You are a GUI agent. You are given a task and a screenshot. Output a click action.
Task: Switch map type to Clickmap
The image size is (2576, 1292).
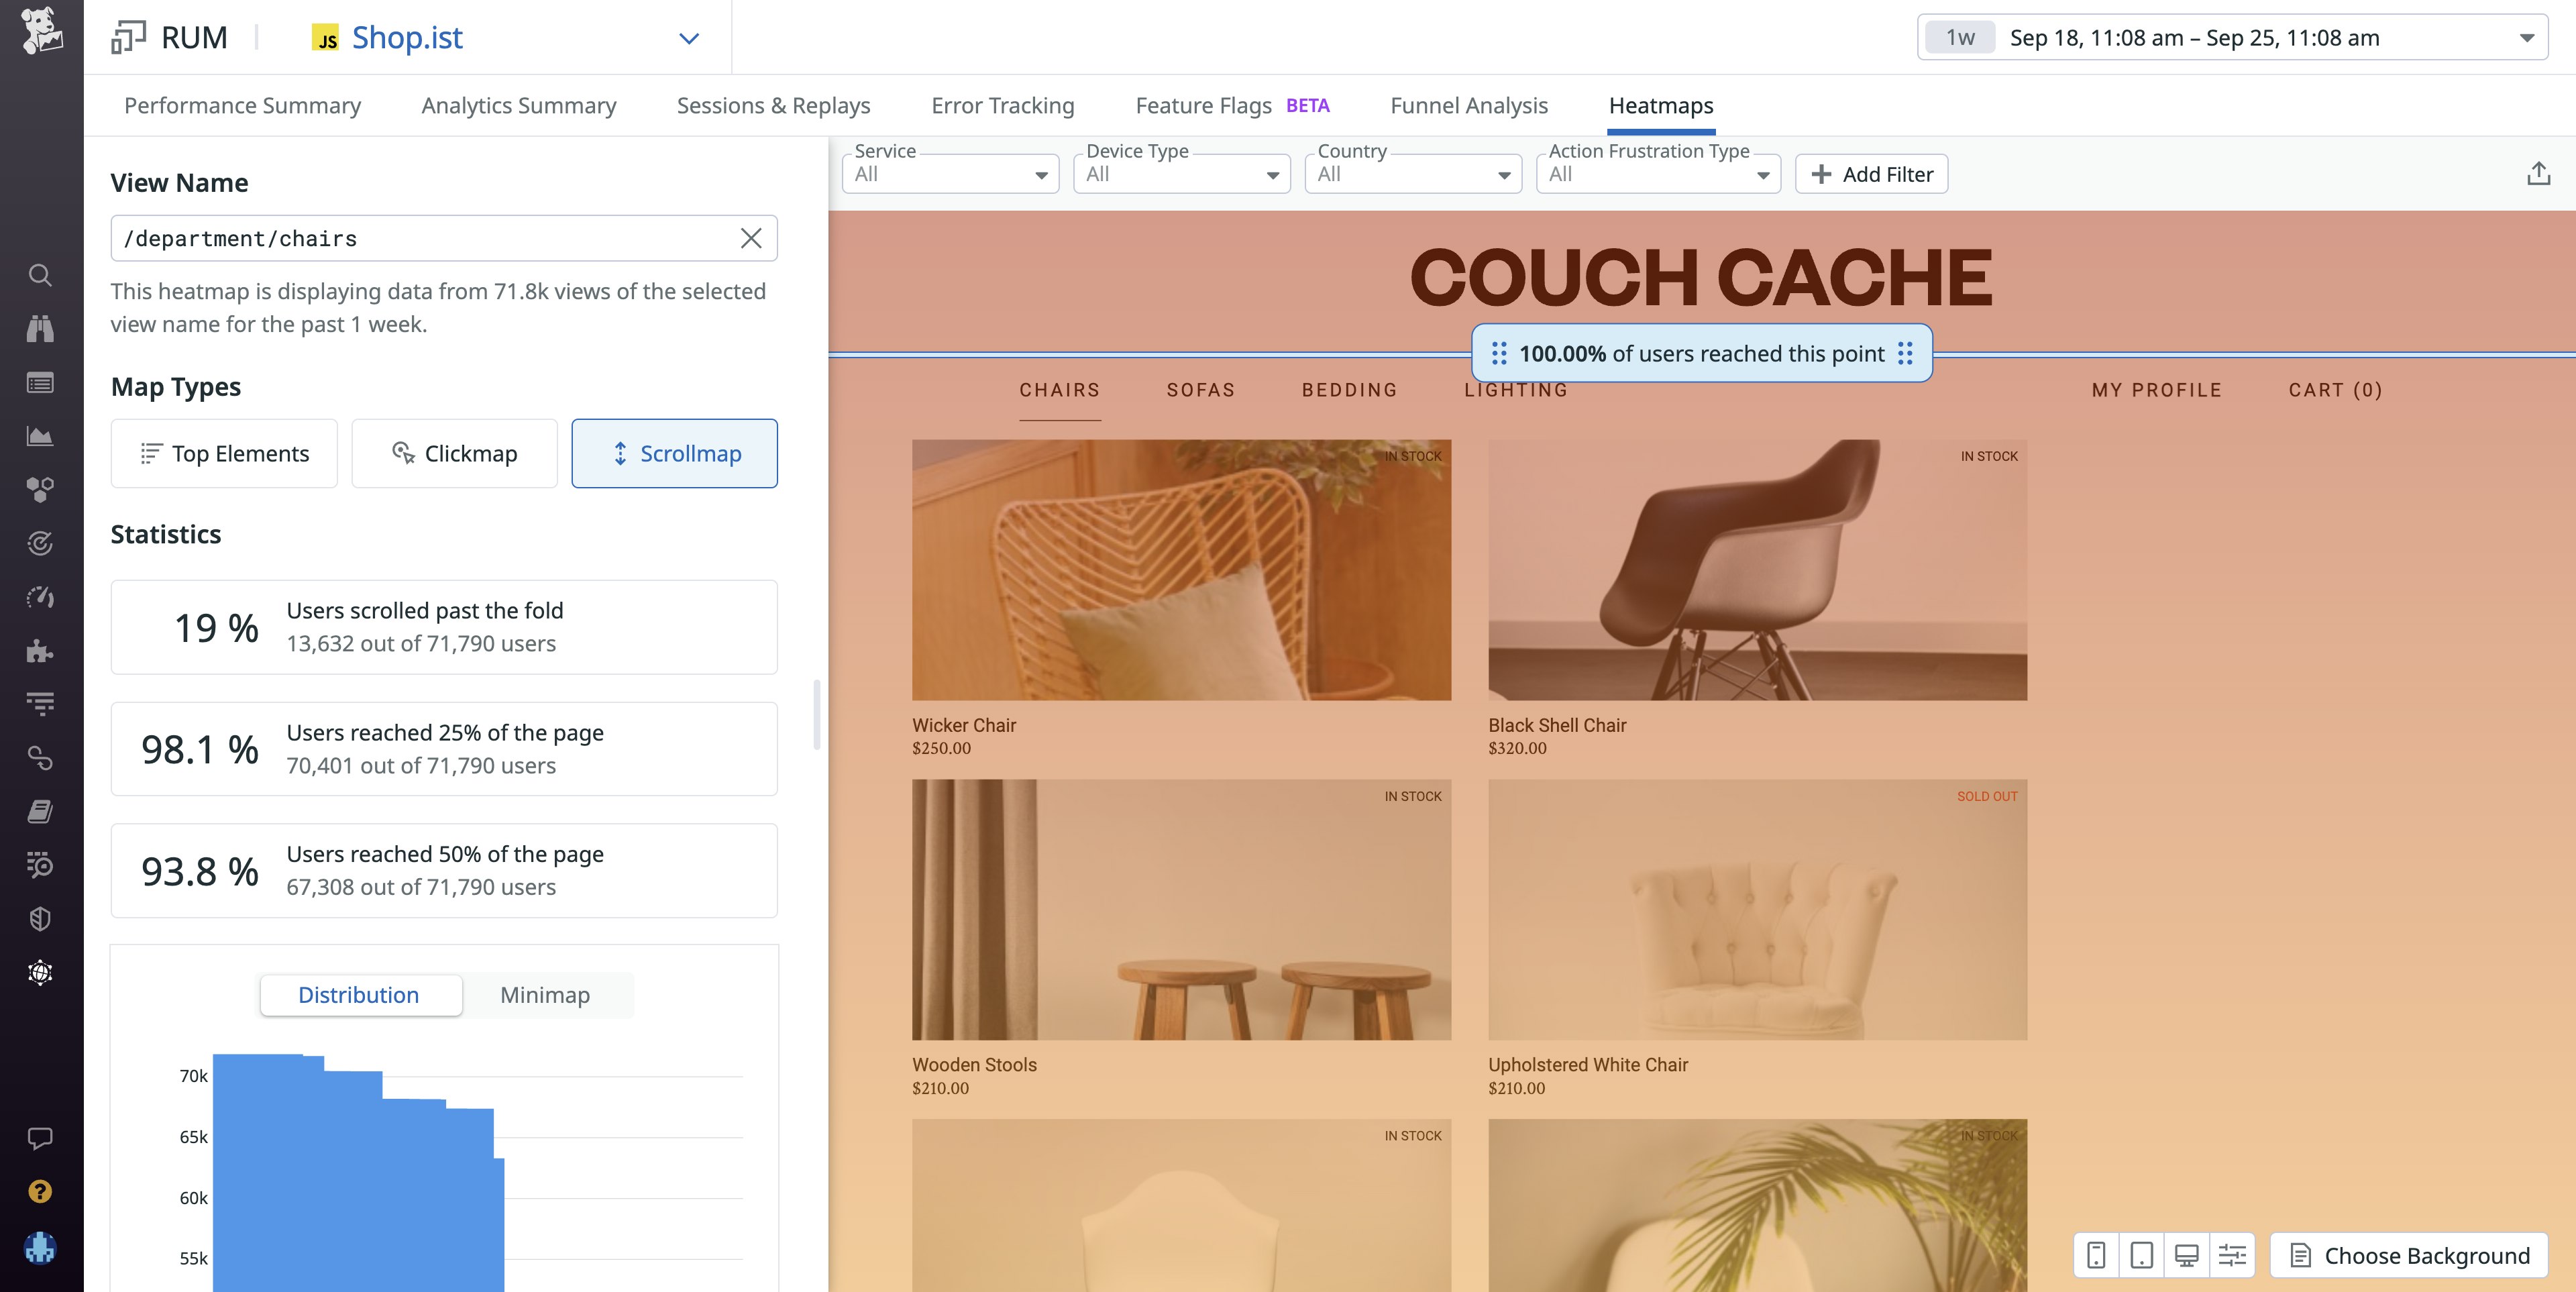tap(454, 453)
